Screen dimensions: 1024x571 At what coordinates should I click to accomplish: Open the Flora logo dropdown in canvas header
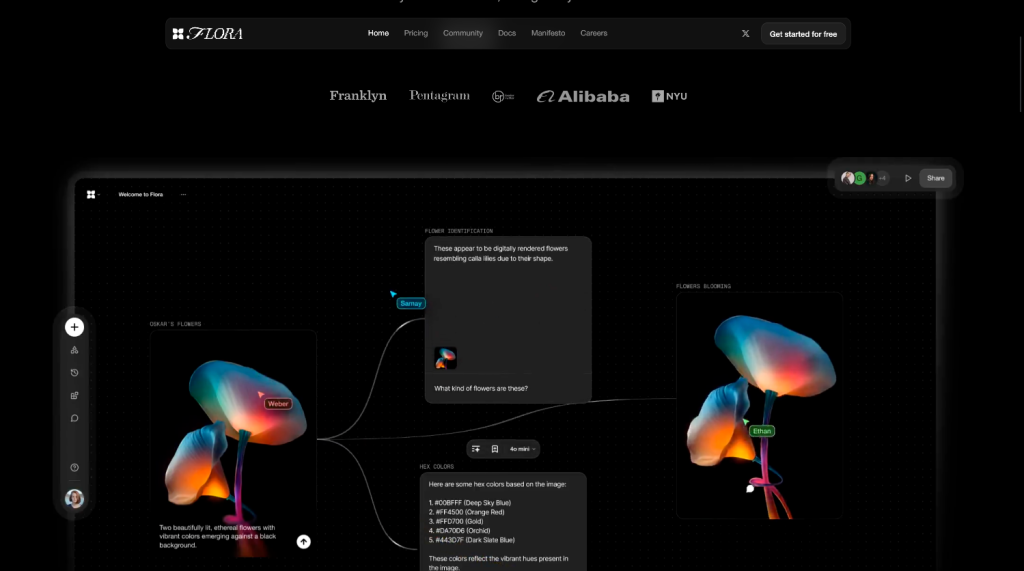coord(92,194)
